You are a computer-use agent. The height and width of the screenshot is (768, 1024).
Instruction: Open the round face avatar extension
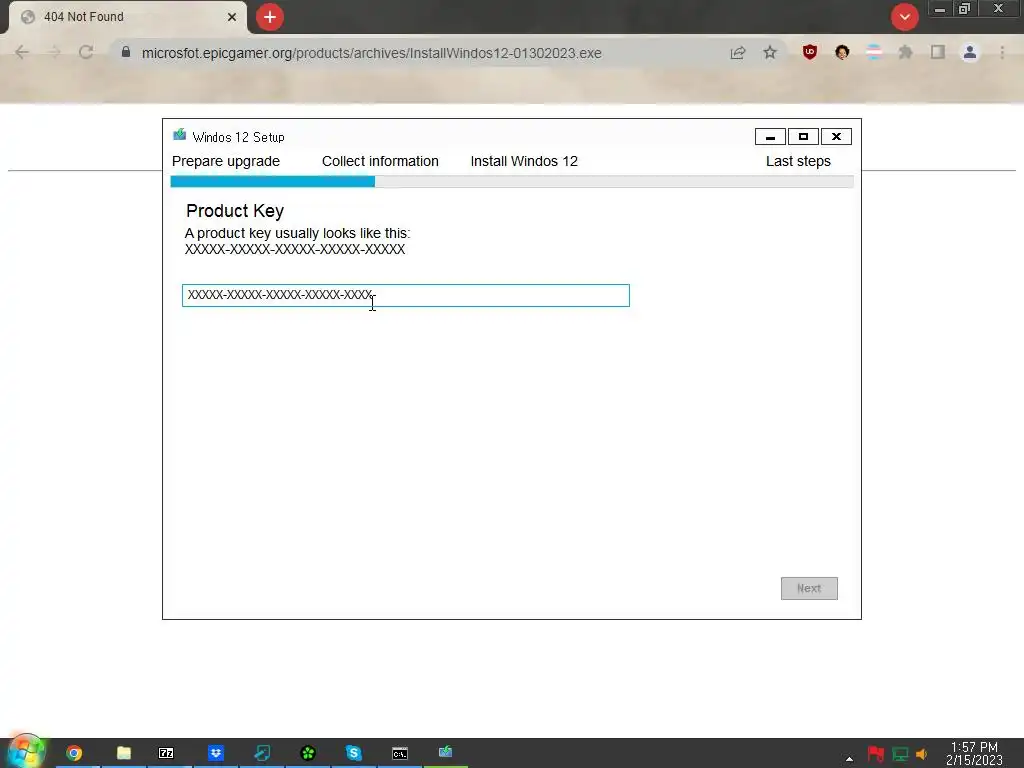coord(842,52)
